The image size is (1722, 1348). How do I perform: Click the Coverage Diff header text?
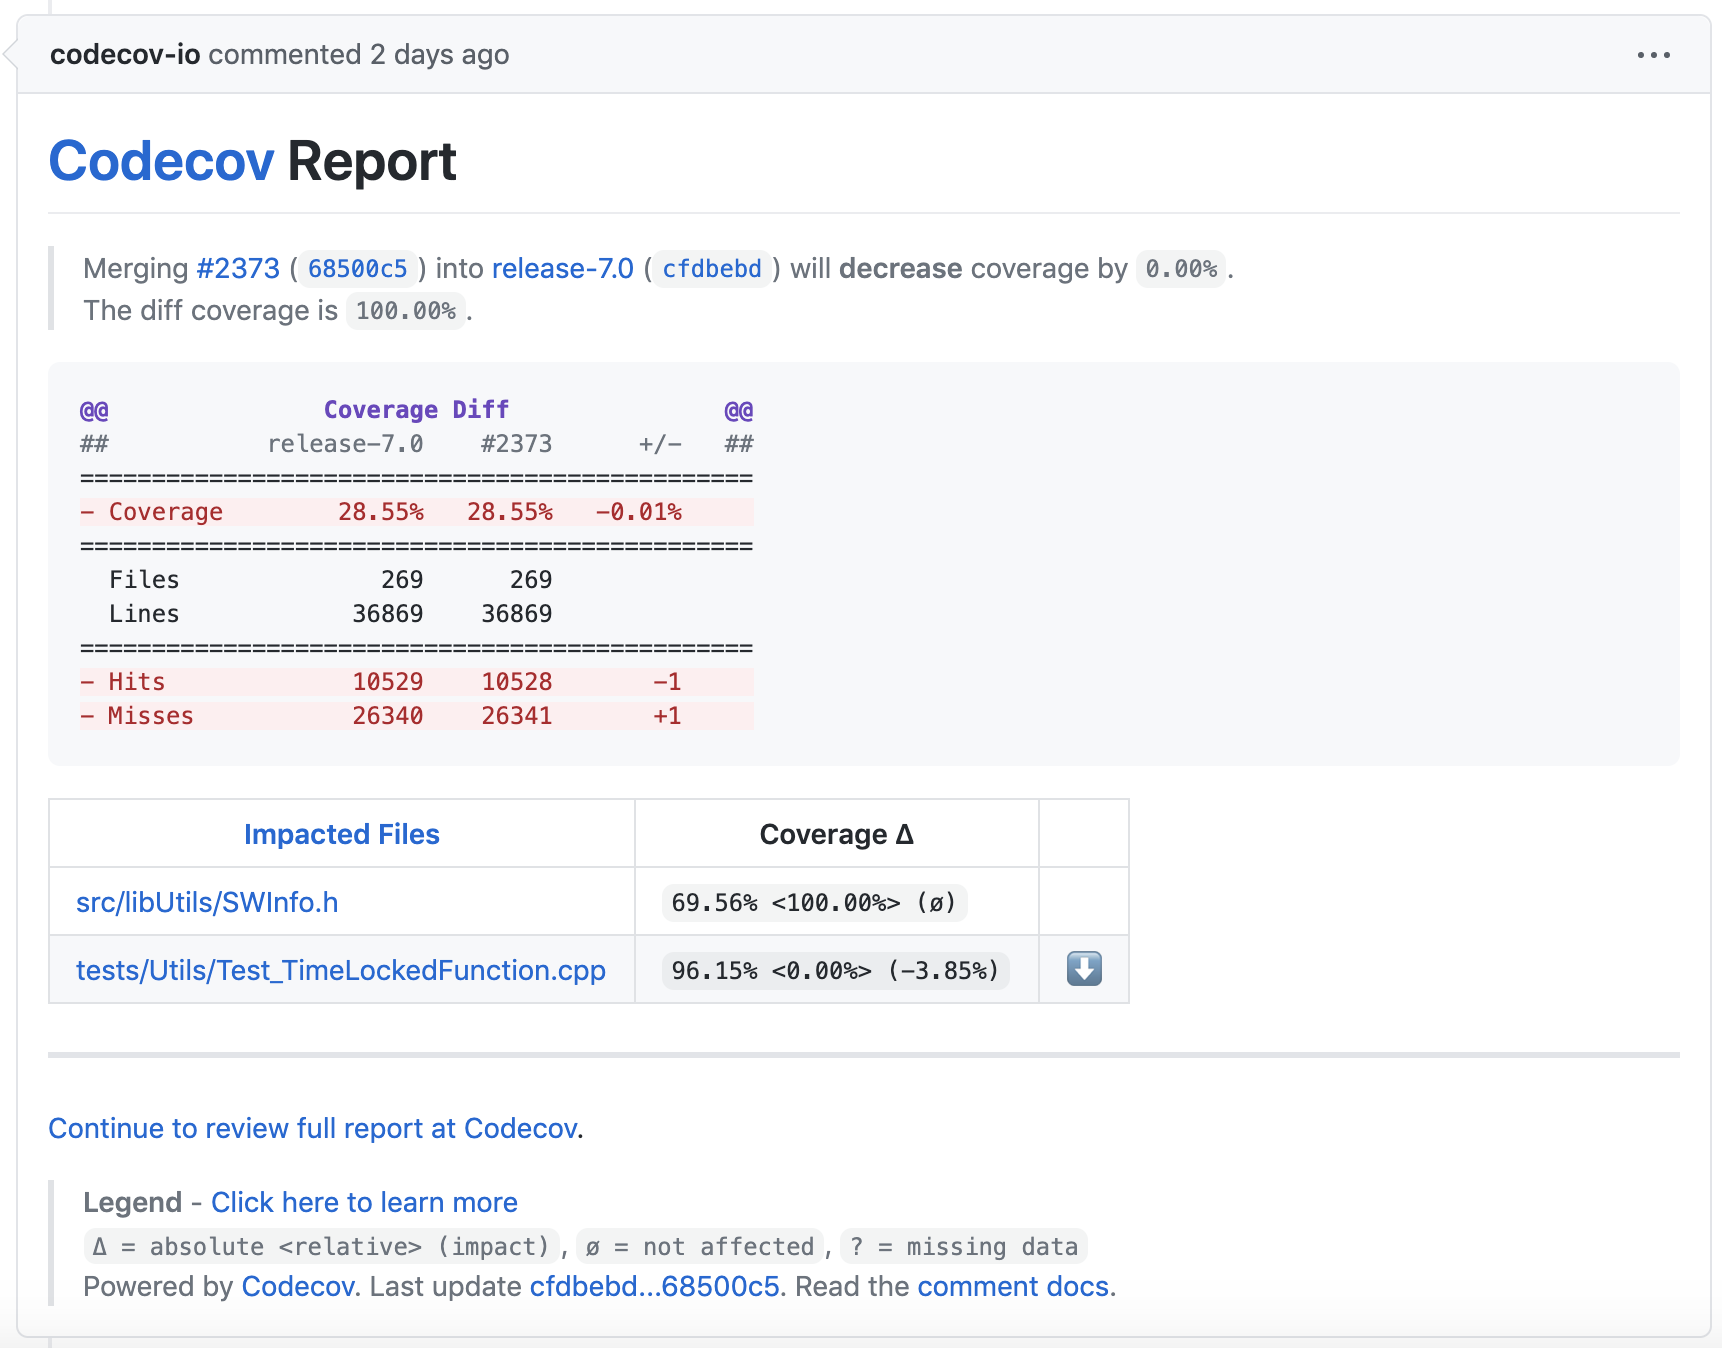click(x=416, y=410)
